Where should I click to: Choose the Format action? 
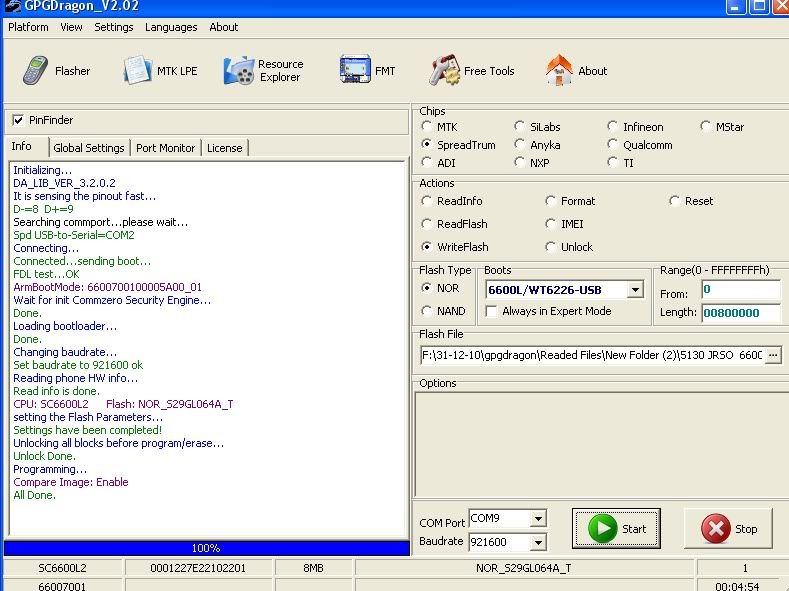(x=550, y=201)
